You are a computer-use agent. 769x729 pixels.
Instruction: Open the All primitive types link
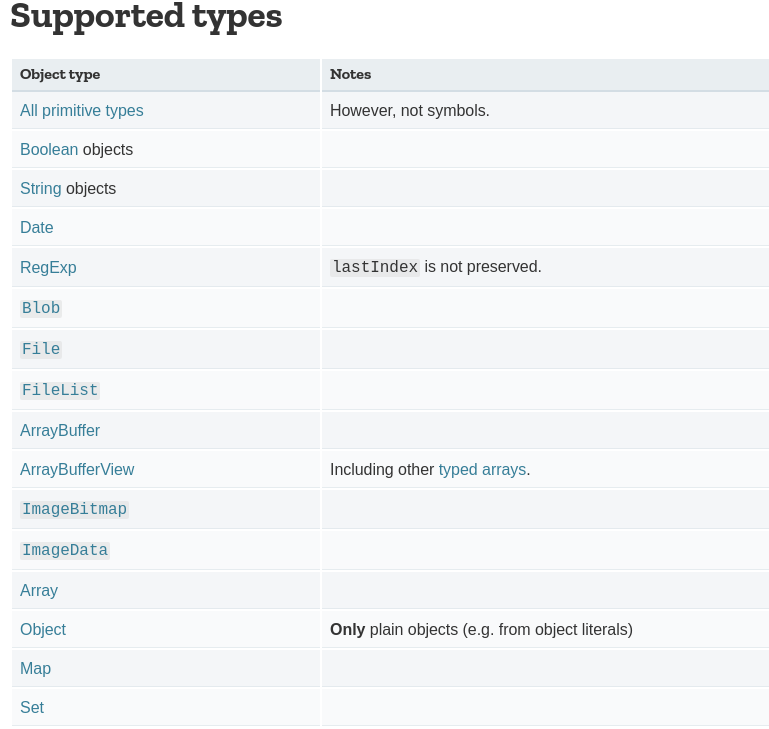(x=81, y=111)
